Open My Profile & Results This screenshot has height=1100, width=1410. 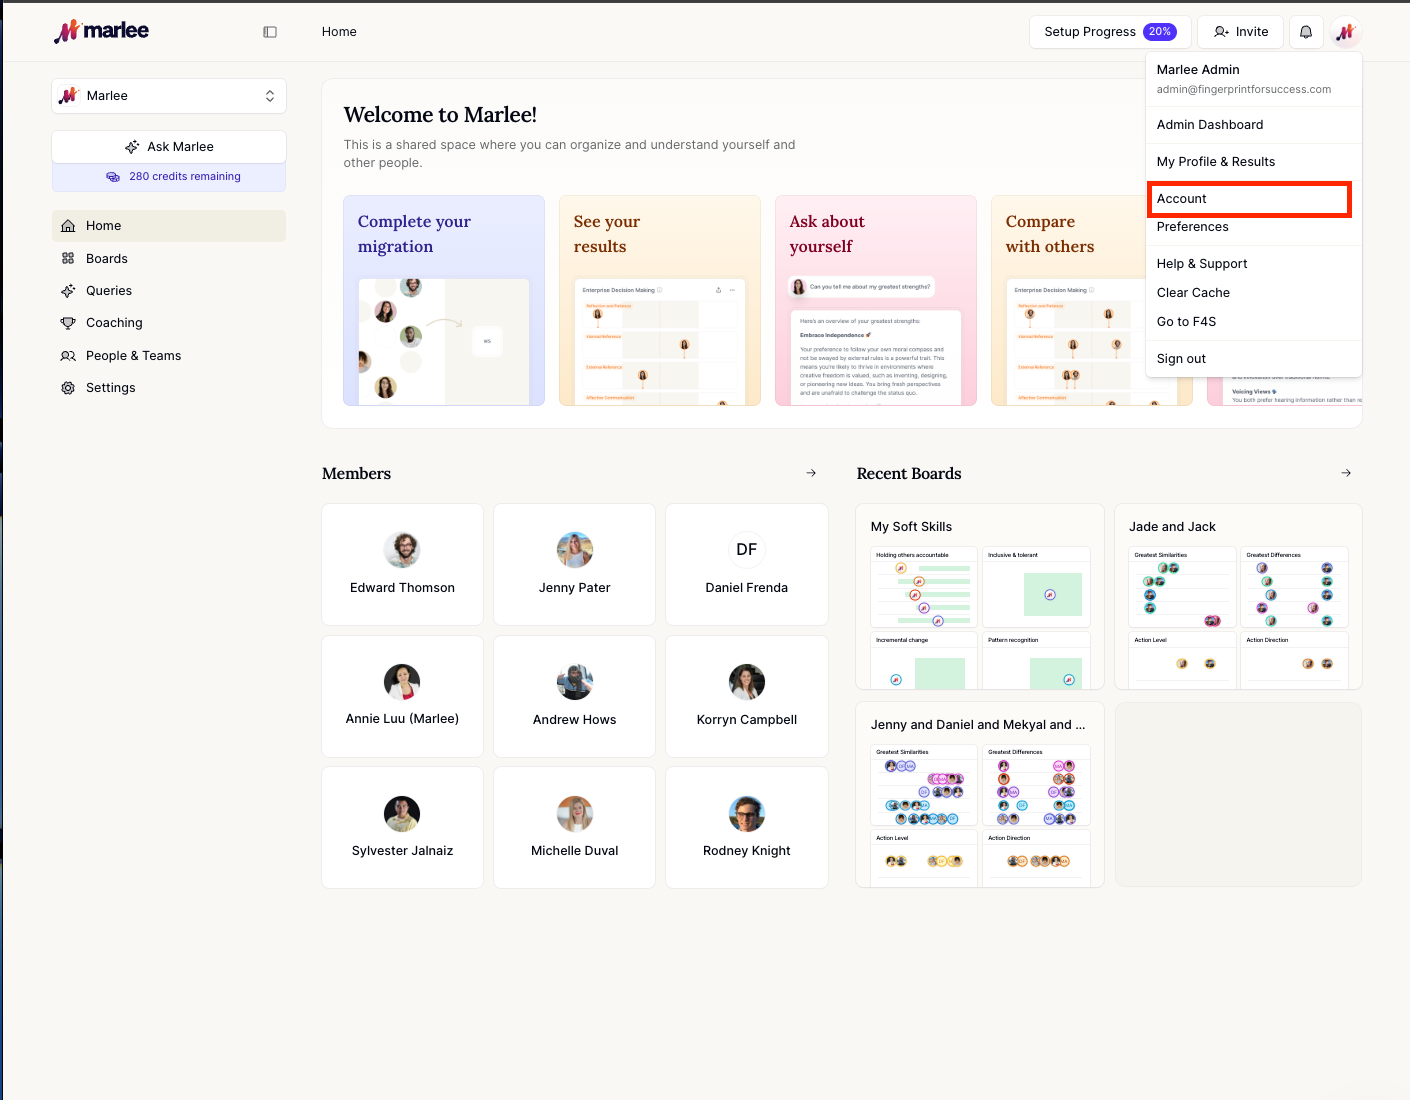coord(1254,162)
